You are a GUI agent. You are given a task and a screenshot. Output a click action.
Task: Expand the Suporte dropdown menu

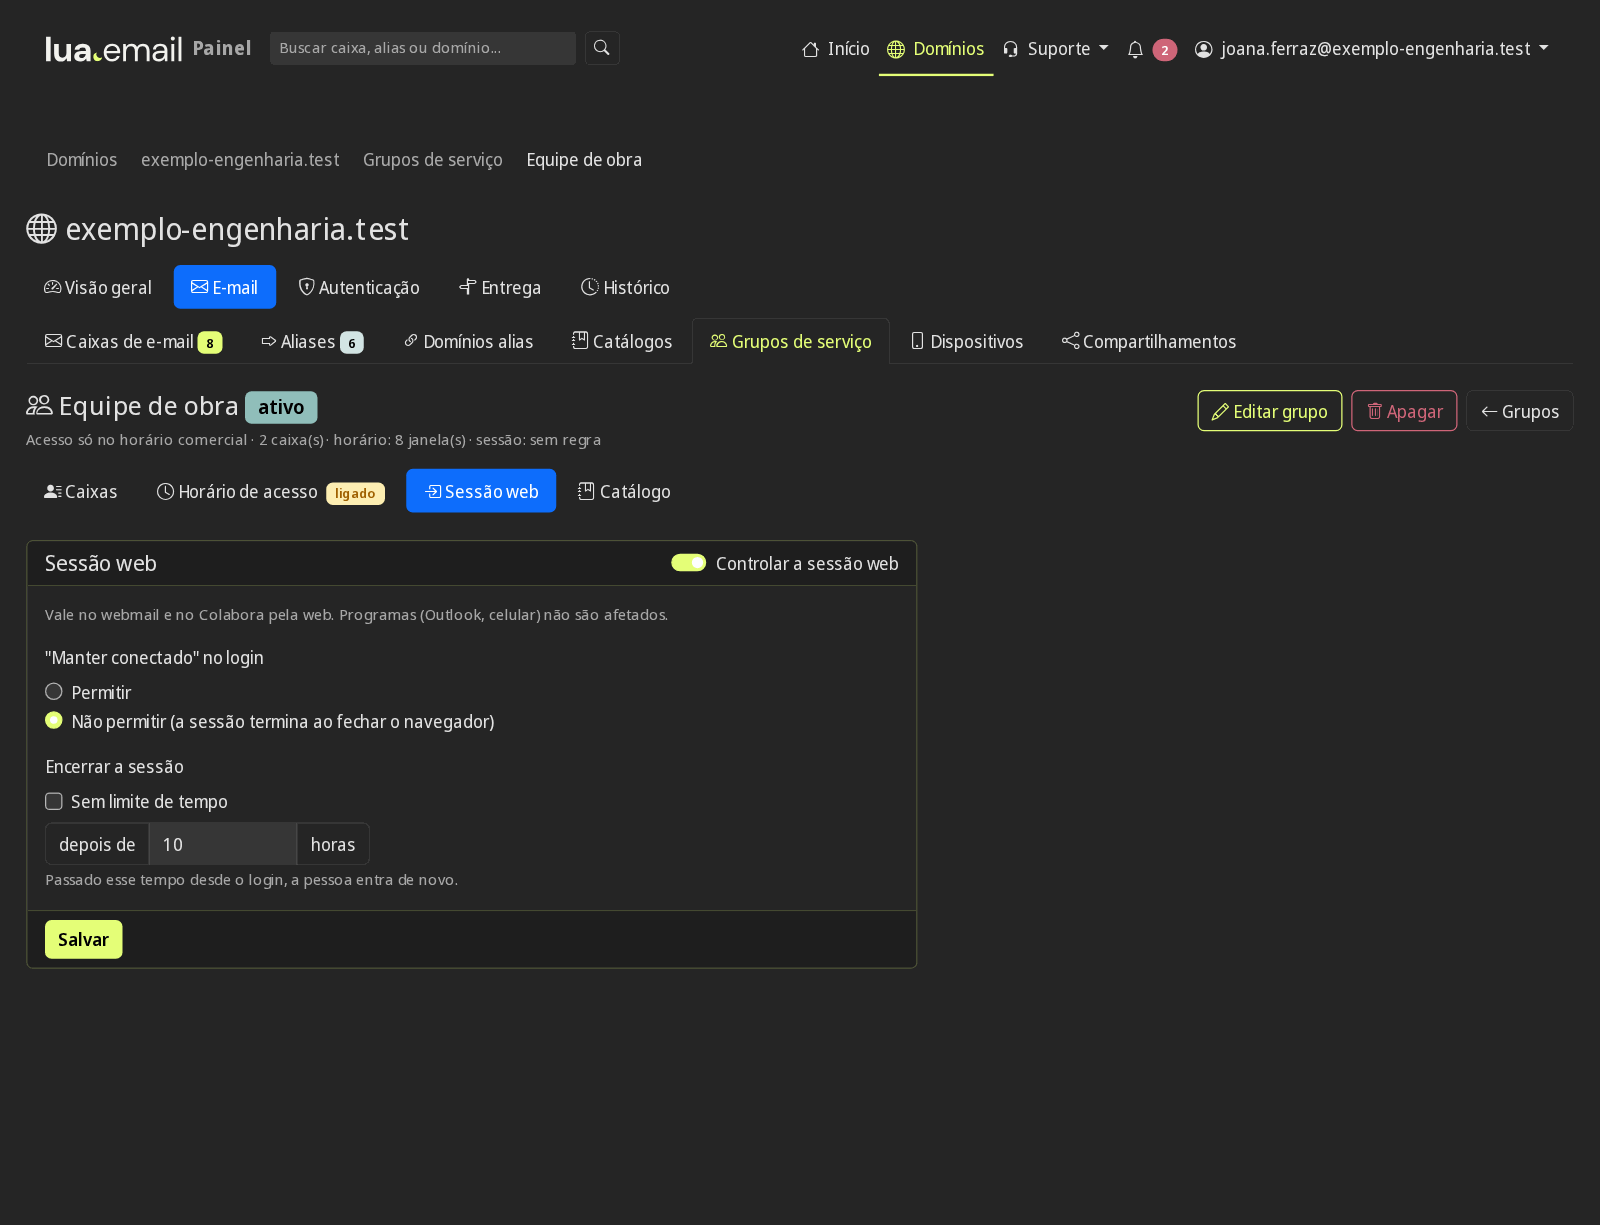point(1055,49)
